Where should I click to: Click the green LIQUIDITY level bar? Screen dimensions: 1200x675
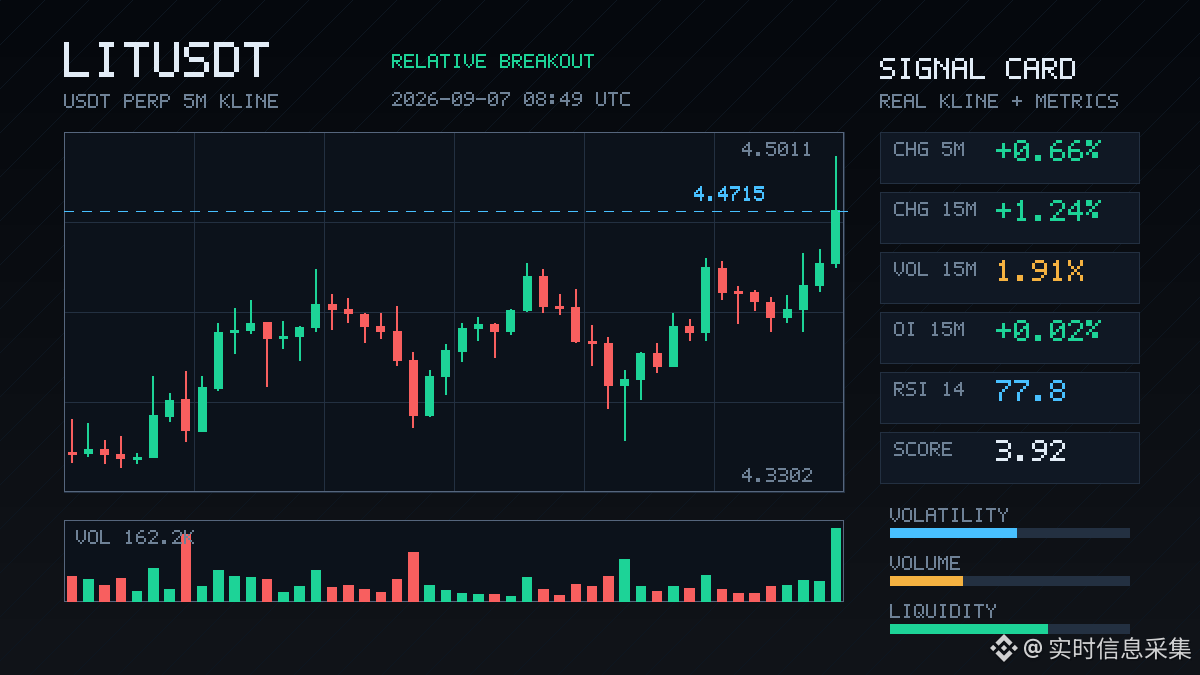[969, 629]
